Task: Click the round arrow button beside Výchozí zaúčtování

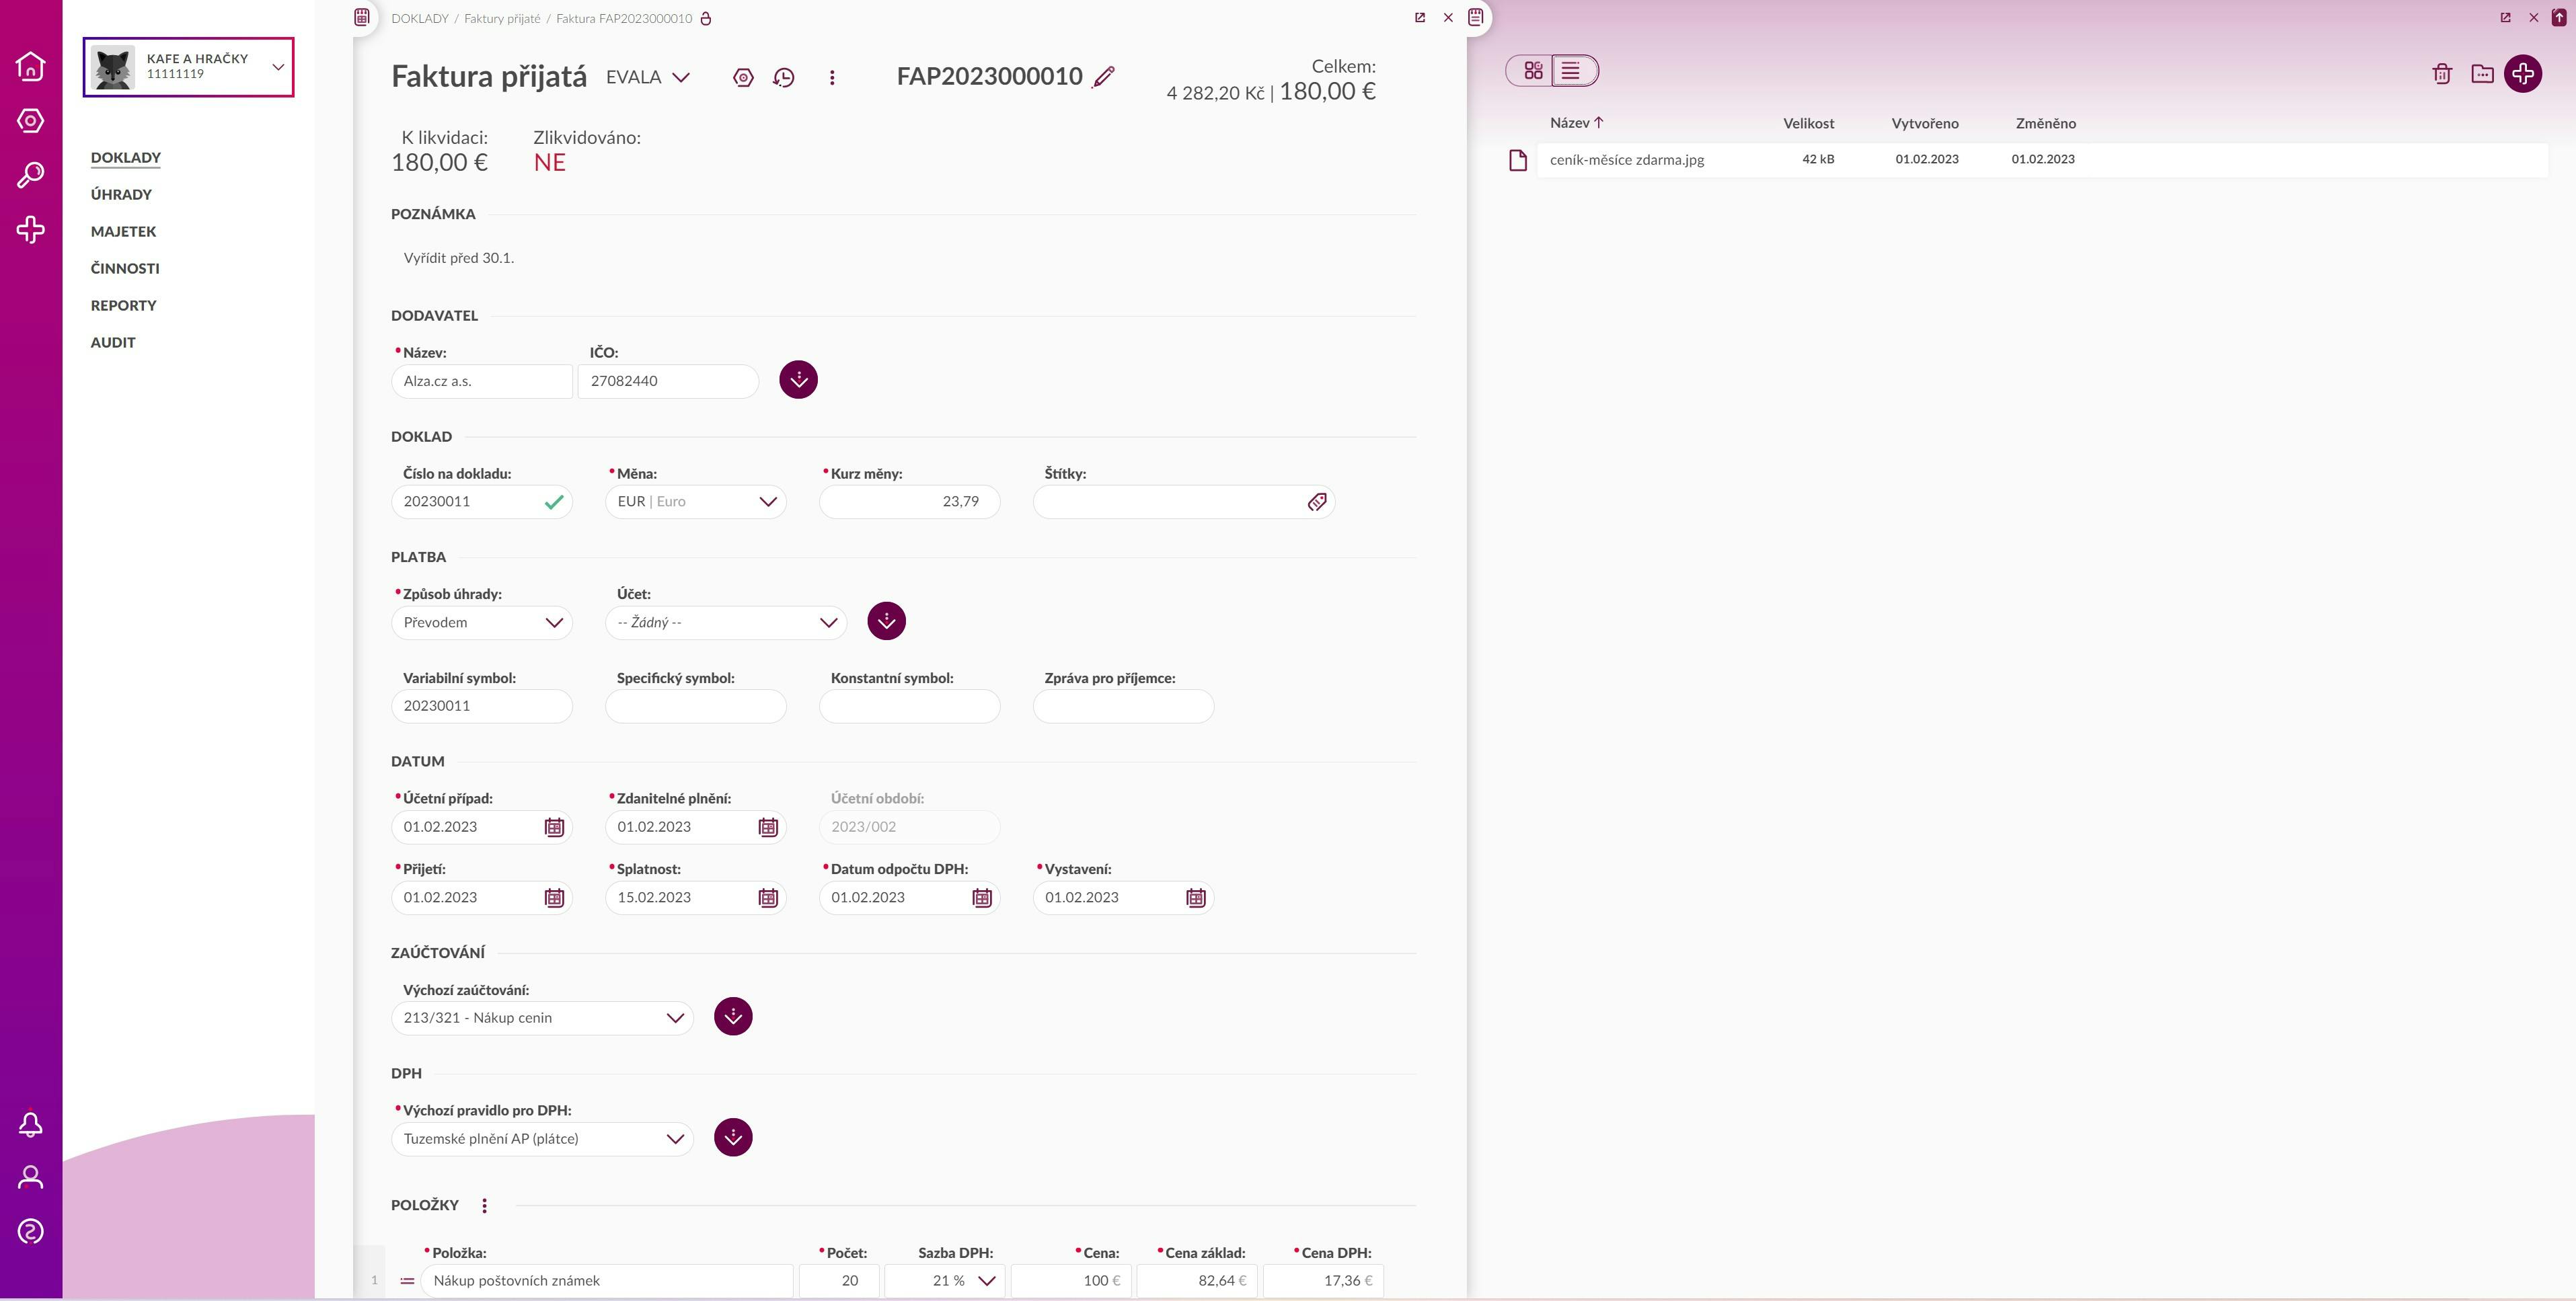Action: click(x=733, y=1016)
